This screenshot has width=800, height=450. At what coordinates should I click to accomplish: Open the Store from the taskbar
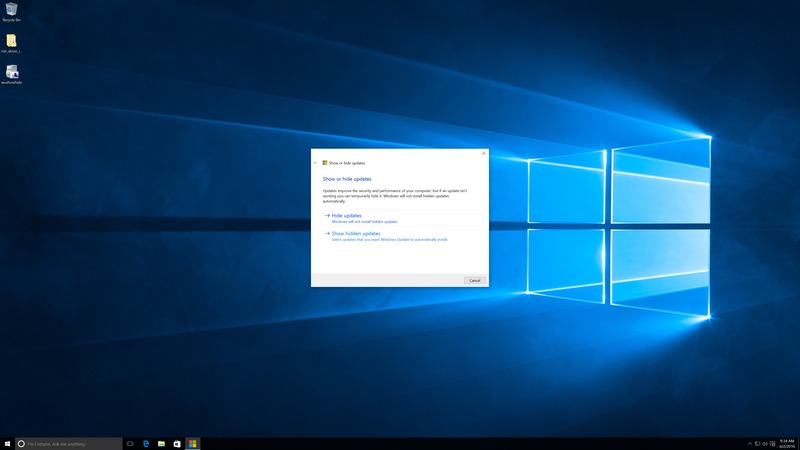click(x=177, y=443)
